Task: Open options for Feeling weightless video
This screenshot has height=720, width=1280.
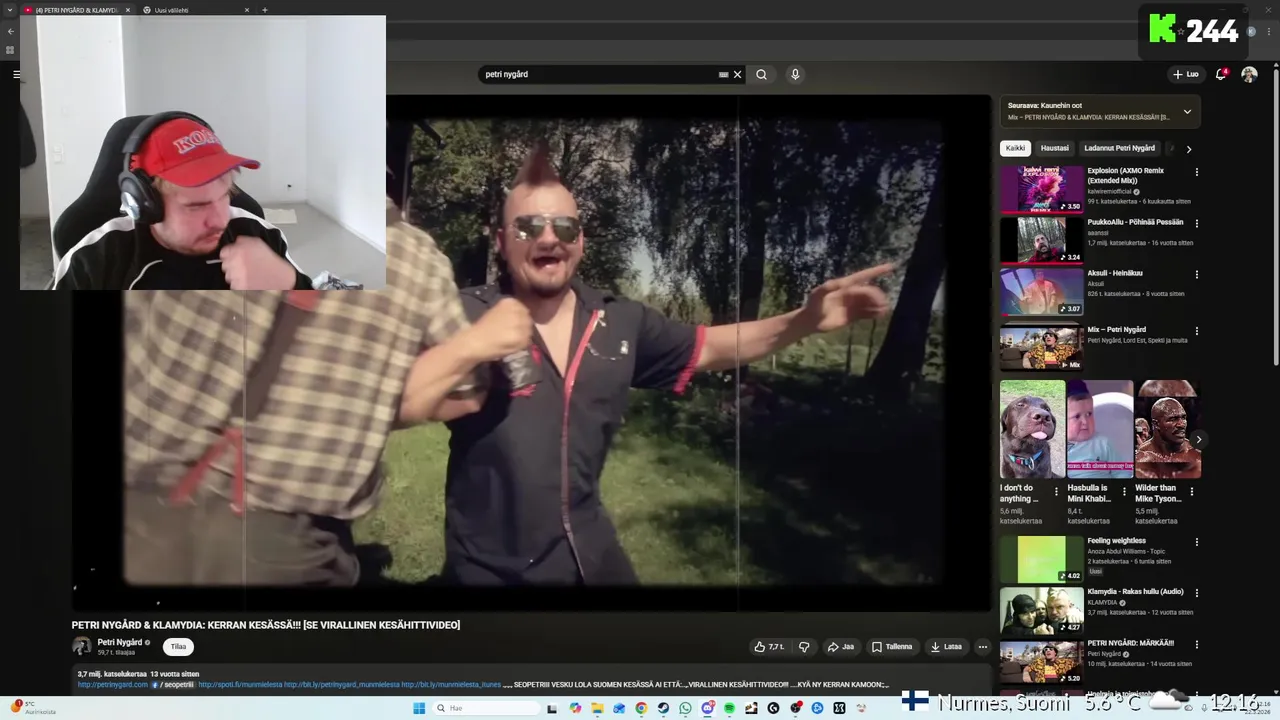Action: [1196, 542]
